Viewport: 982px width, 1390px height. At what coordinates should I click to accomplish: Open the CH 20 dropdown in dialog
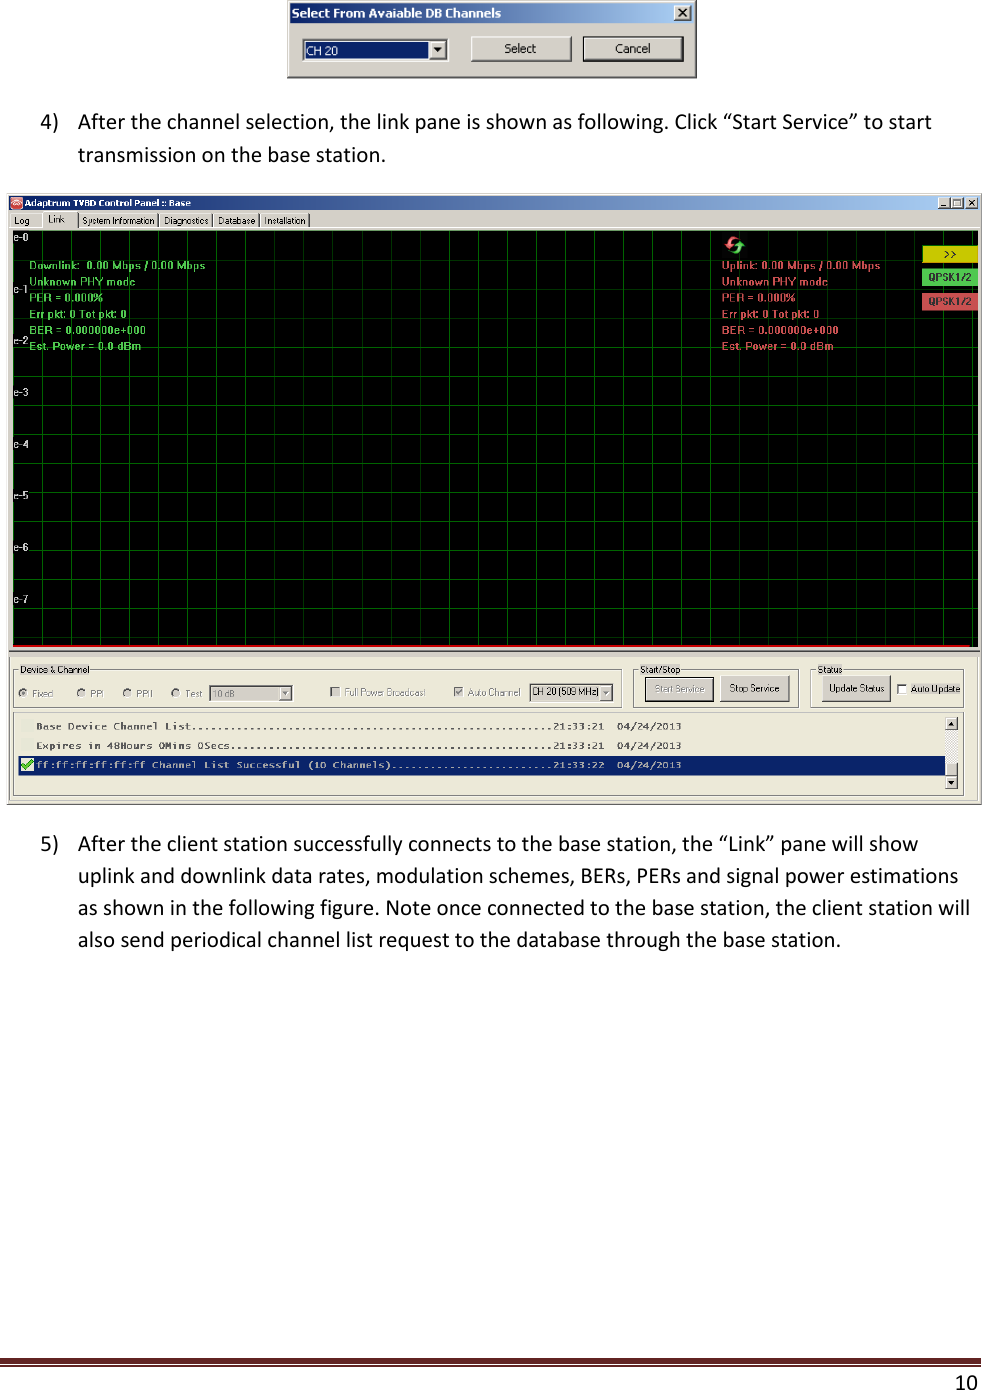click(x=438, y=50)
